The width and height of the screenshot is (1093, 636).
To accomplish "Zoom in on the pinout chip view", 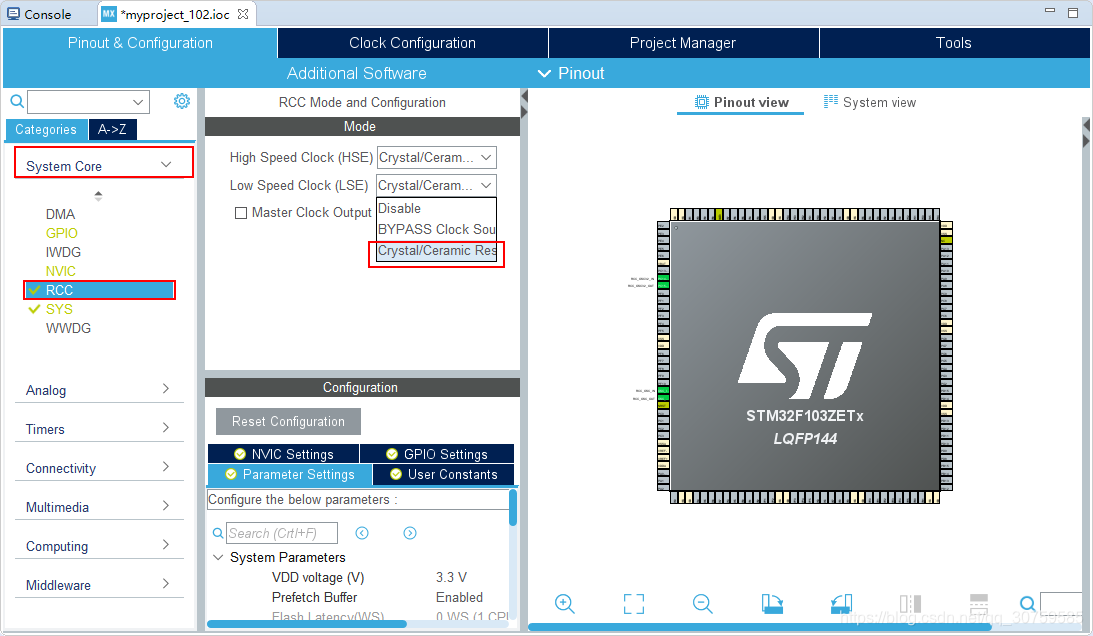I will point(564,603).
